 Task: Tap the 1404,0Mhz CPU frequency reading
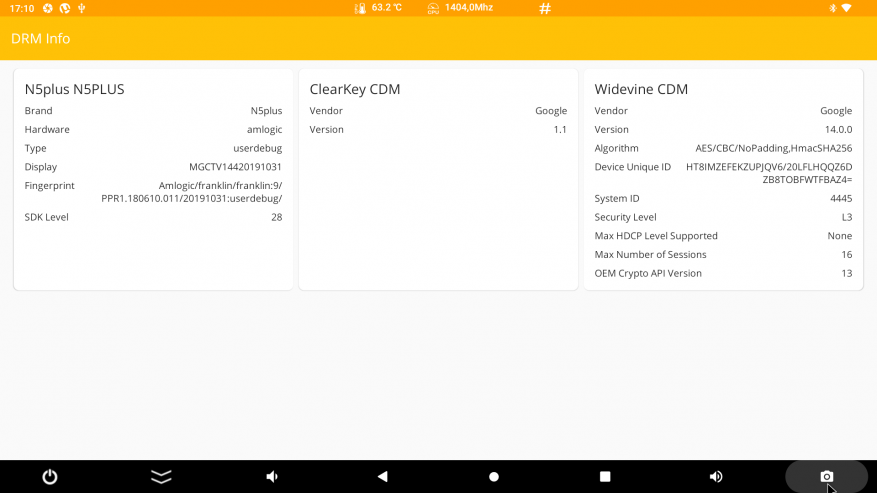469,8
